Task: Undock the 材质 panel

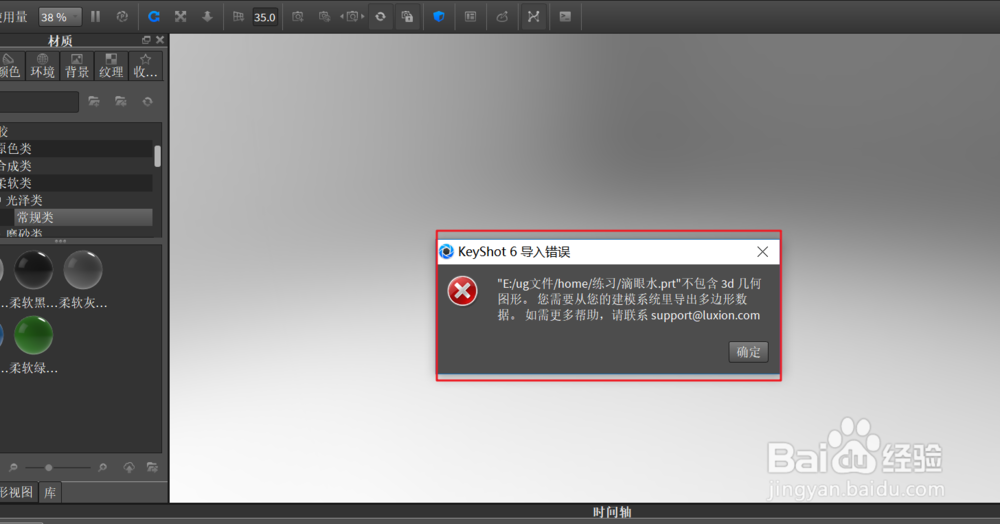Action: click(146, 40)
